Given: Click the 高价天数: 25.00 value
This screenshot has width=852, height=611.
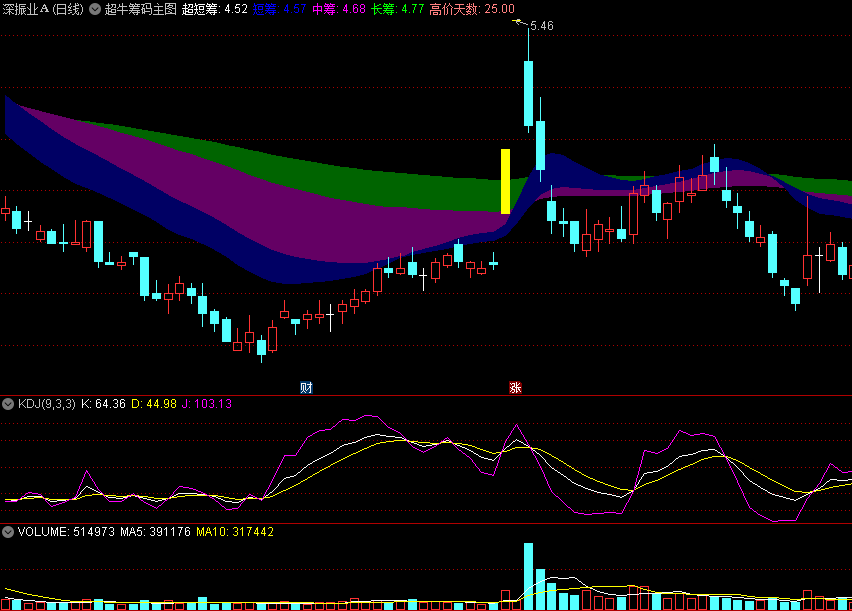Looking at the screenshot, I should 472,9.
